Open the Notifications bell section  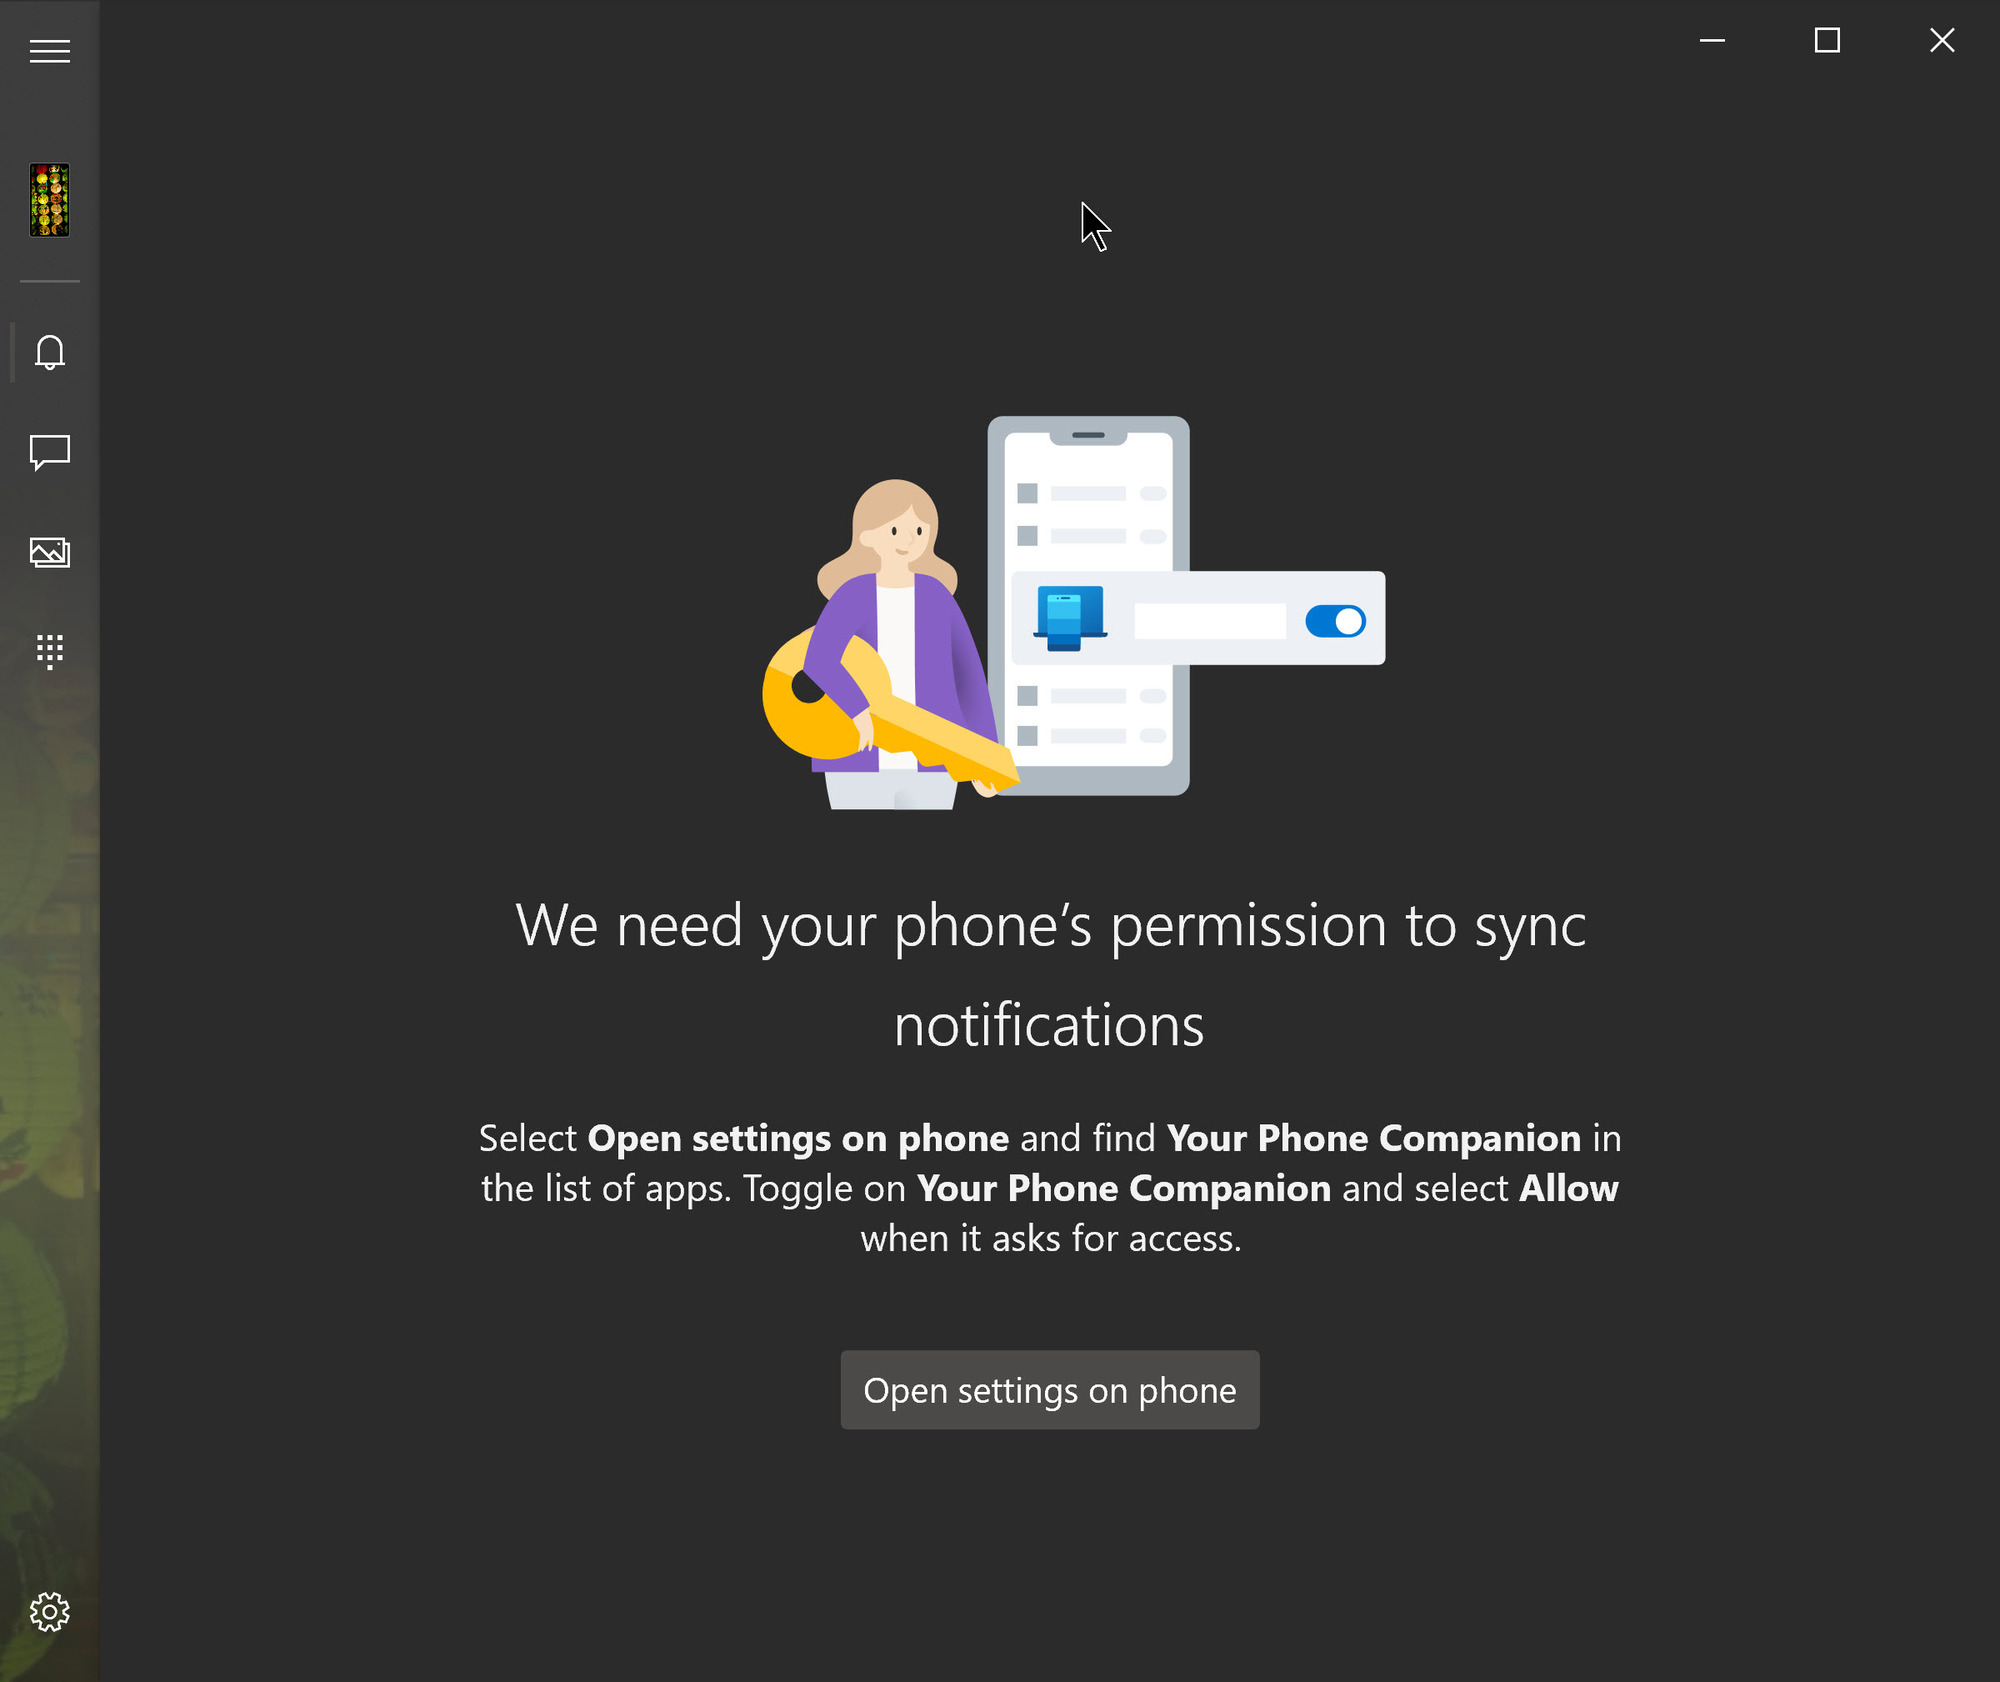point(49,352)
